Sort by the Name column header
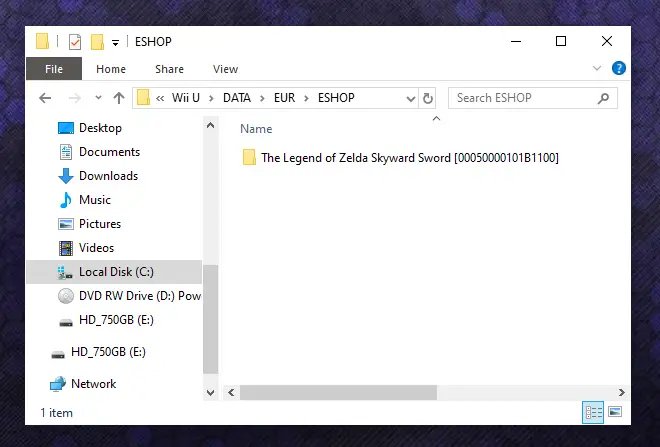 coord(256,129)
